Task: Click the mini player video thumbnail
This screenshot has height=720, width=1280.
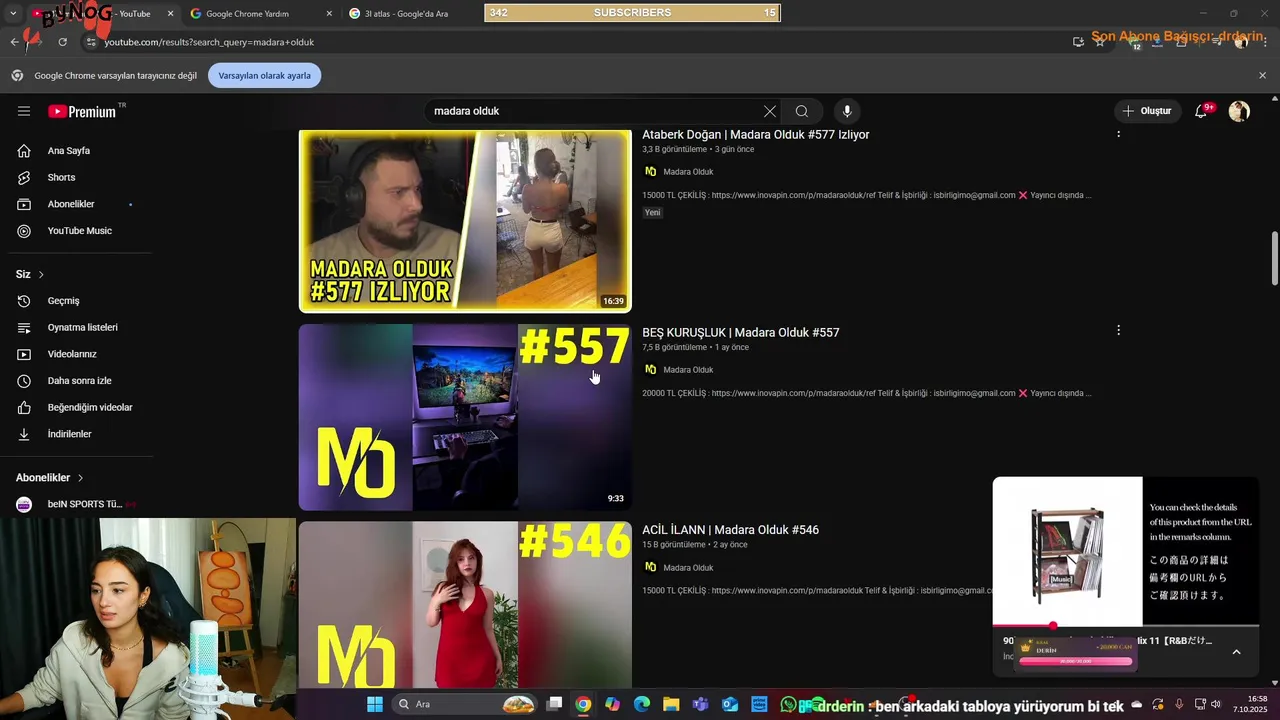Action: 1126,551
